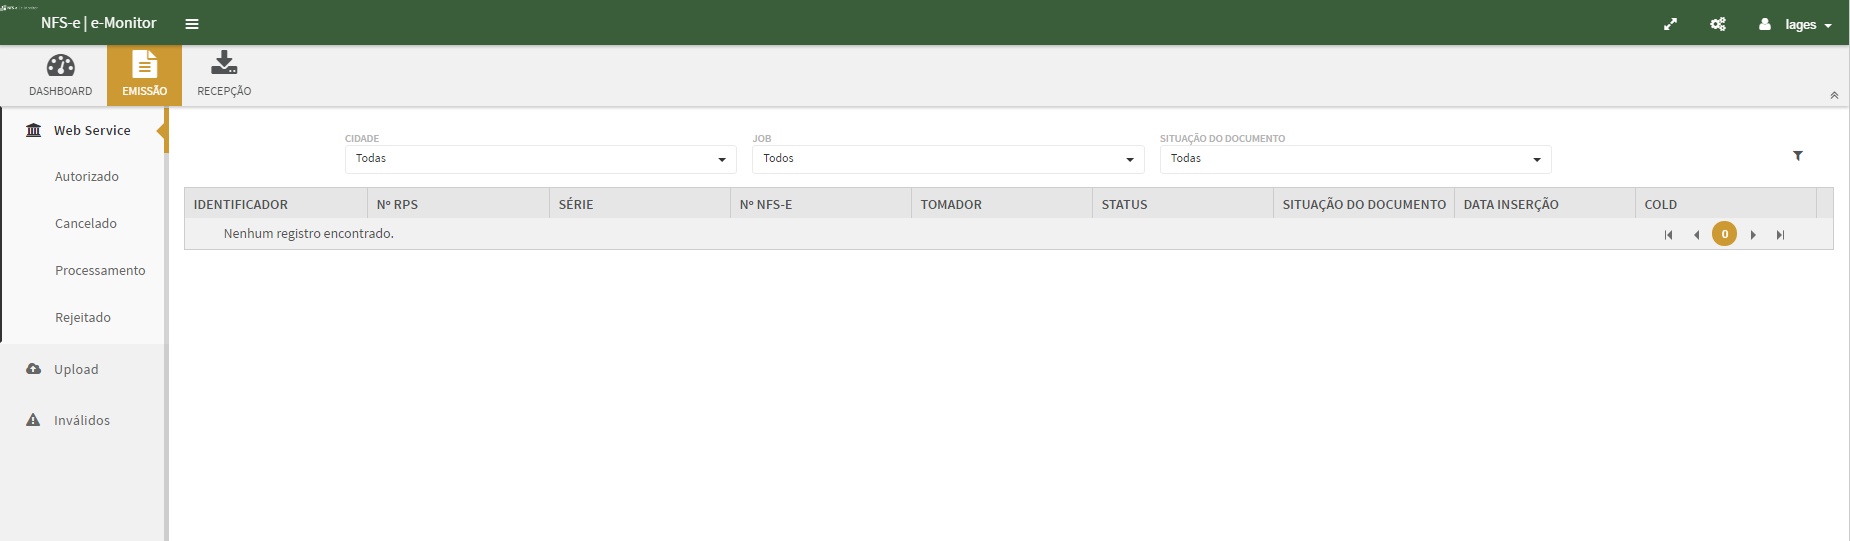Sort by the Tomador column header
Viewport: 1850px width, 541px height.
point(1002,204)
